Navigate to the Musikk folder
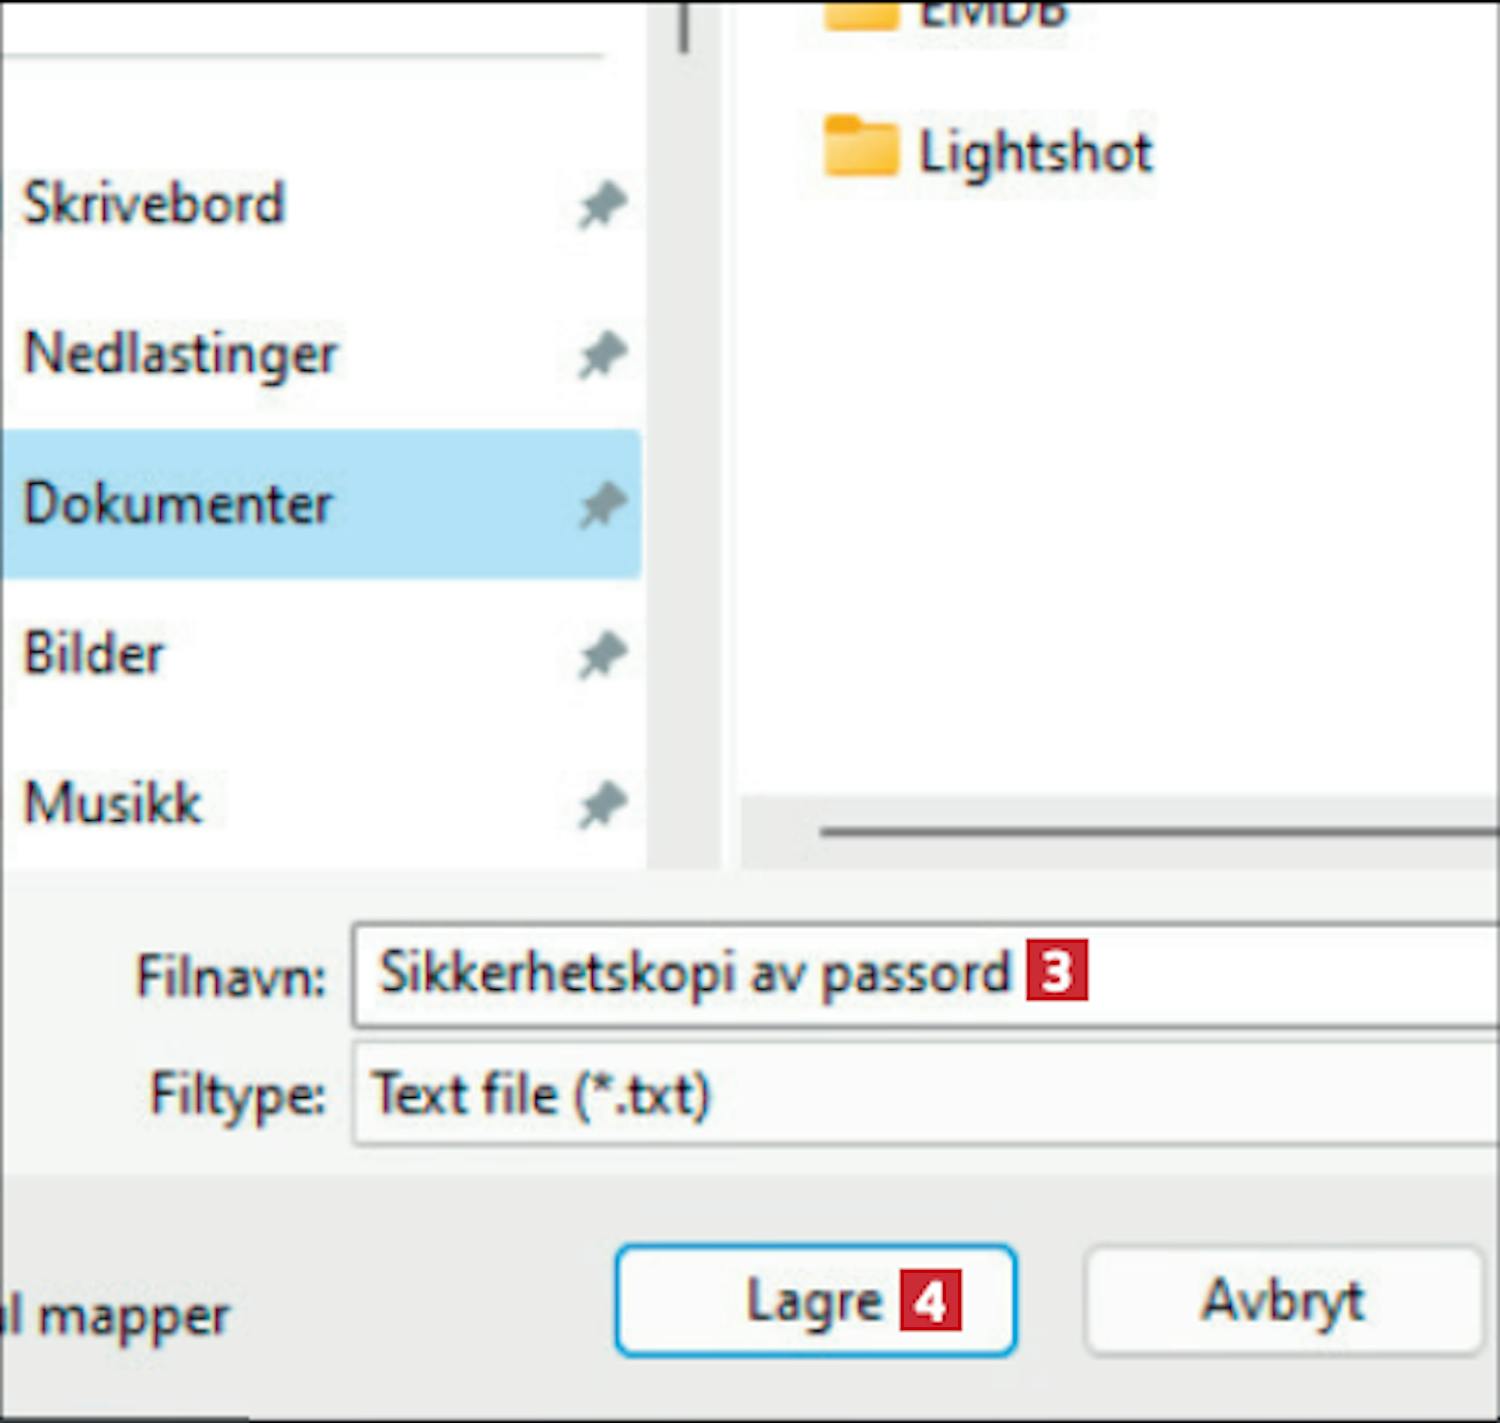This screenshot has height=1423, width=1500. pos(113,803)
